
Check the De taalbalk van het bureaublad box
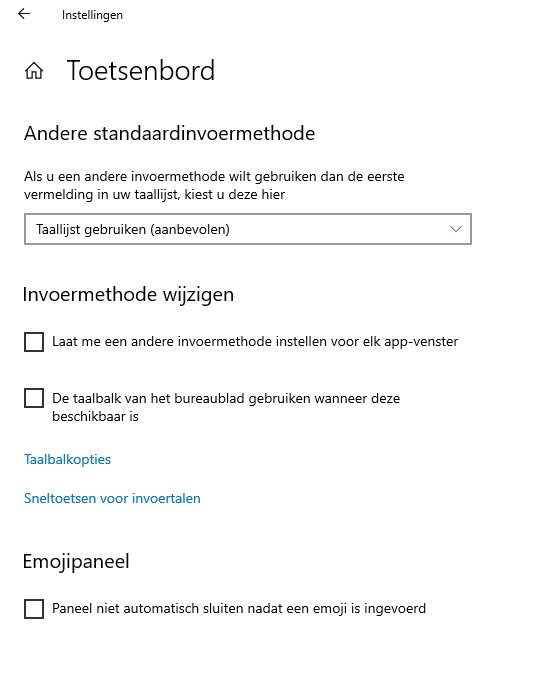tap(34, 398)
